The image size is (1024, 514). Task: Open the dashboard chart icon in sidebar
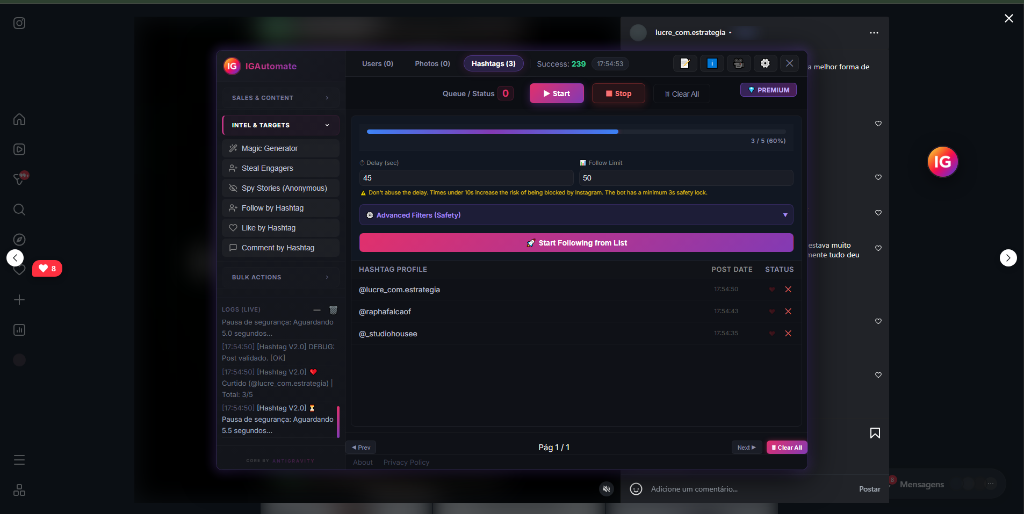(x=20, y=330)
